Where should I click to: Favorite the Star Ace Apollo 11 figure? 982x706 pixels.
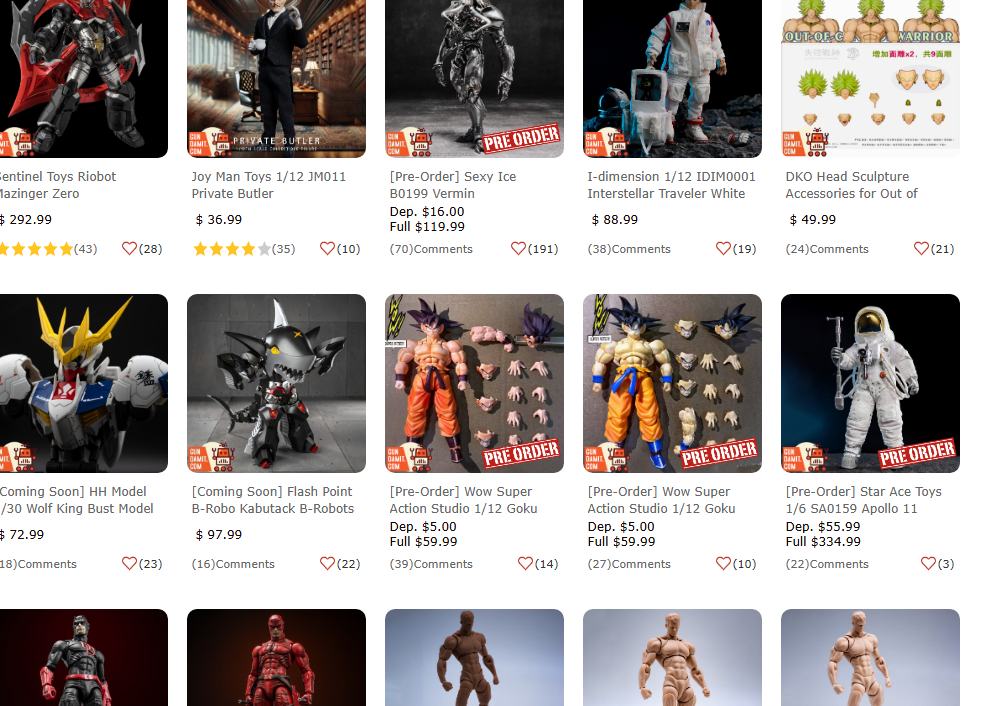click(x=928, y=563)
